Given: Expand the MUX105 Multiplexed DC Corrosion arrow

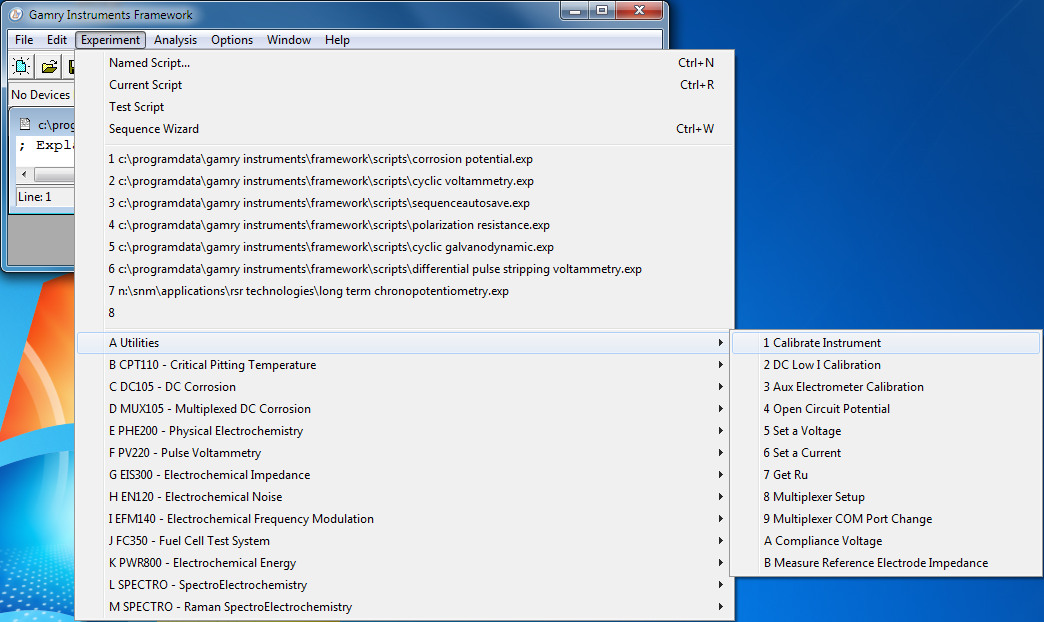Looking at the screenshot, I should (720, 409).
